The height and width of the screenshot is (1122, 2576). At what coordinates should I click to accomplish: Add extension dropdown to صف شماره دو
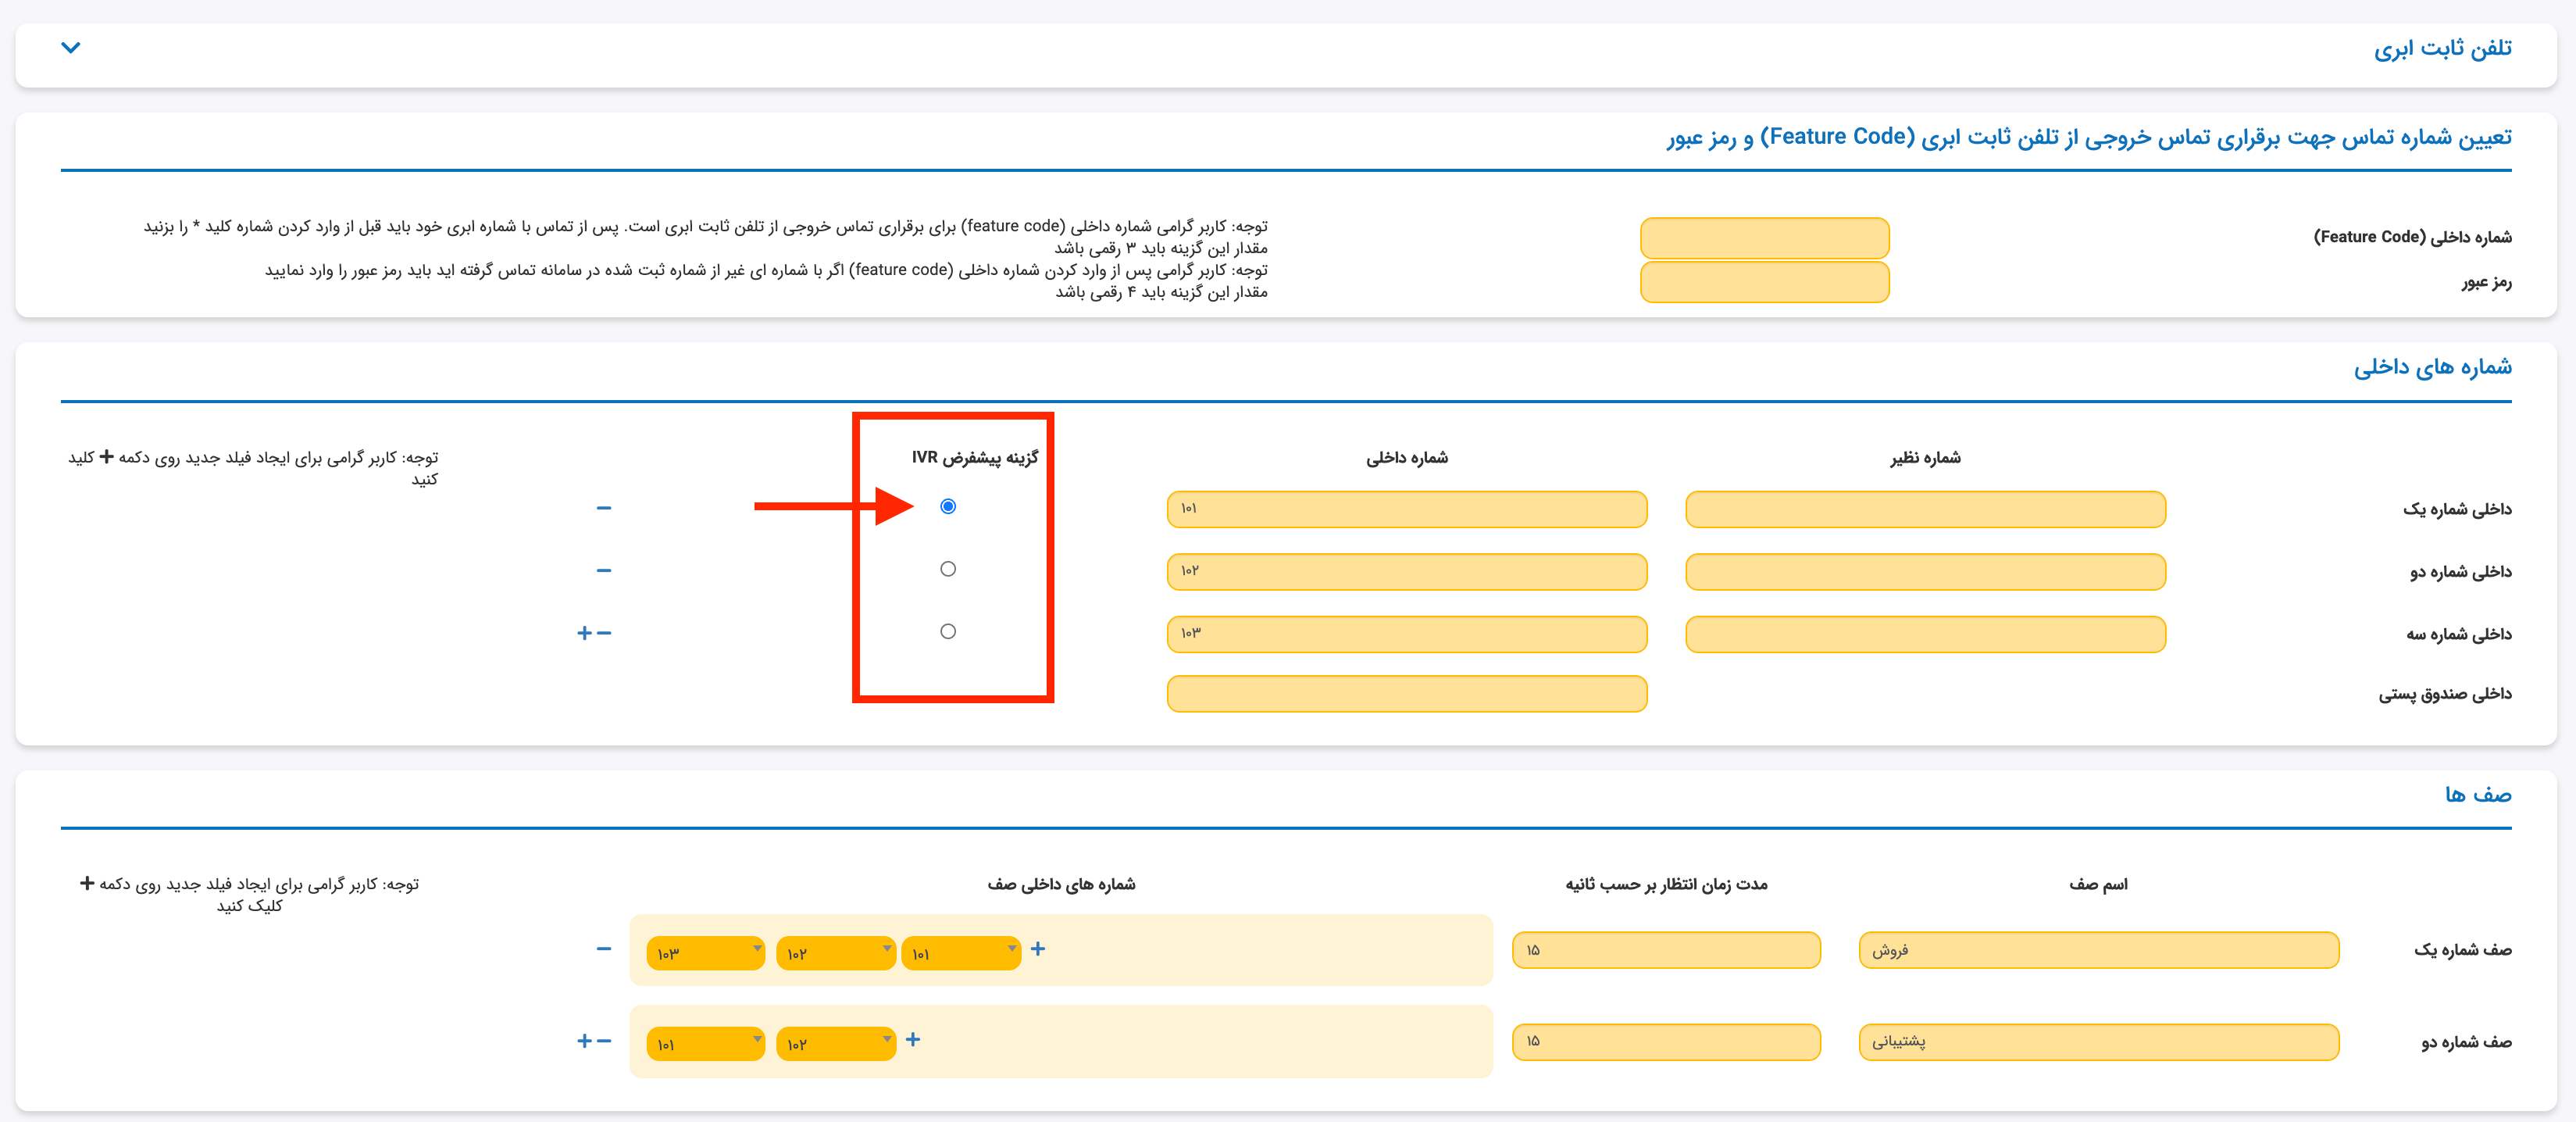[913, 1039]
